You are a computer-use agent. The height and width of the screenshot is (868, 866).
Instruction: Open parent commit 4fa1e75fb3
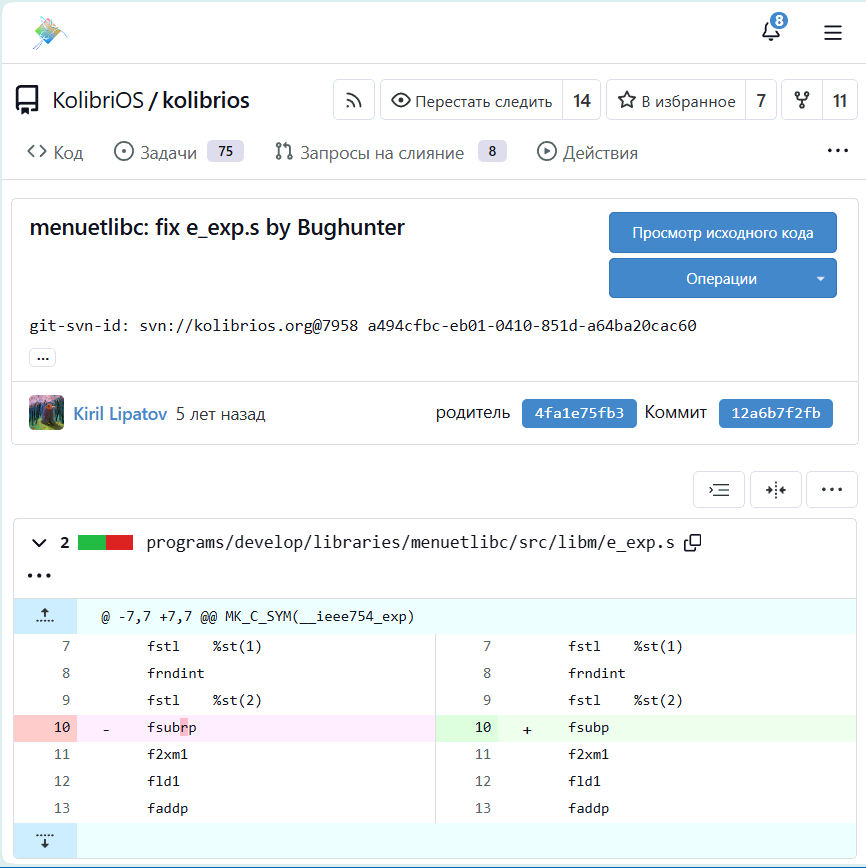(x=579, y=413)
